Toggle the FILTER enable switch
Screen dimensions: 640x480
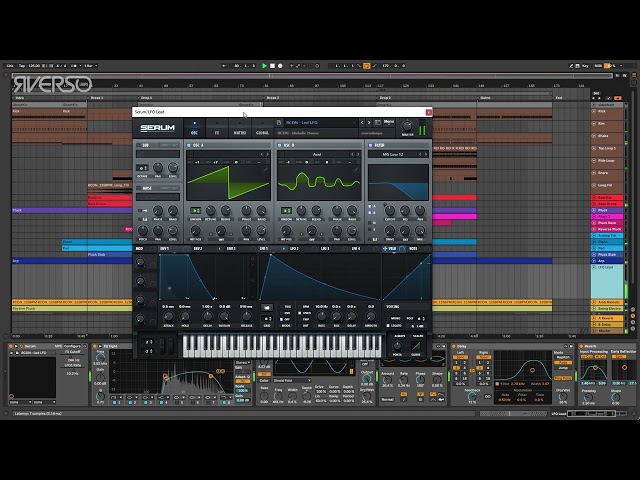click(x=370, y=145)
